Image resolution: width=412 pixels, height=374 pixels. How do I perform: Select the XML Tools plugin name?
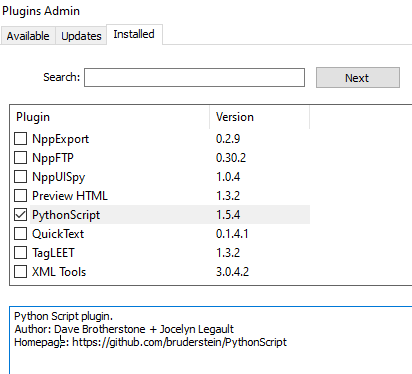tap(59, 272)
